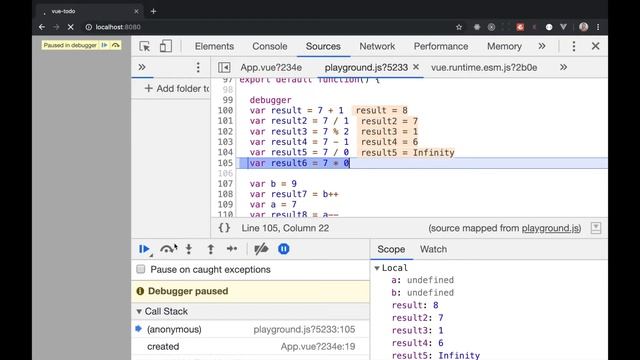
Task: Click the Step arrow icon
Action: pyautogui.click(x=232, y=249)
